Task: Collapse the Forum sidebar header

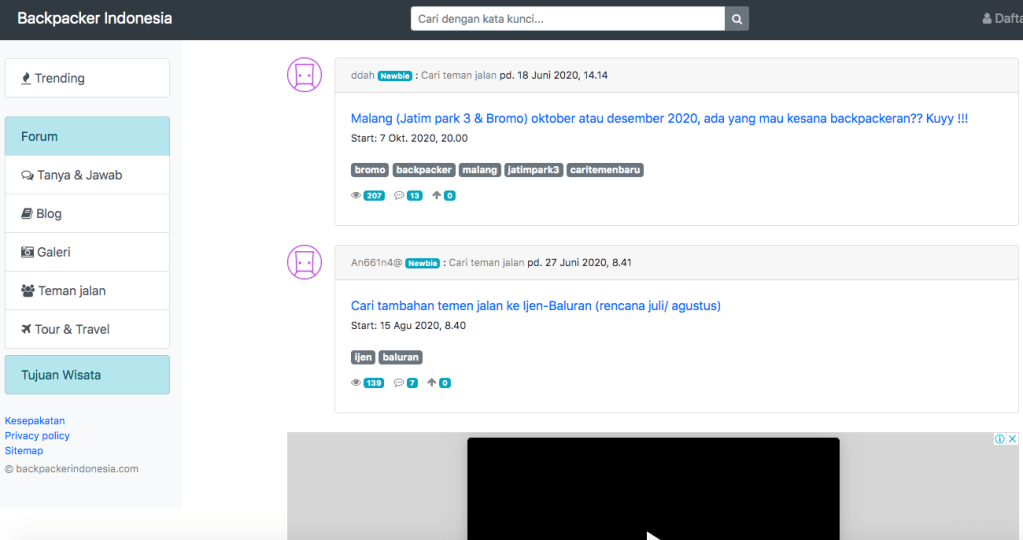Action: (x=87, y=136)
